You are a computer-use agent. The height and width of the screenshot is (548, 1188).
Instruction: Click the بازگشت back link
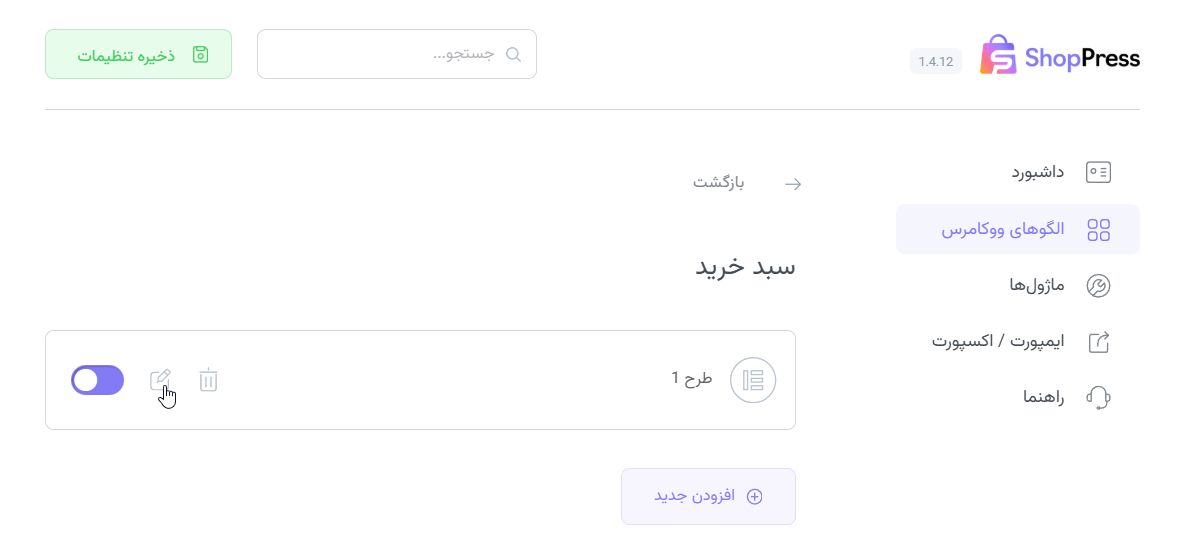click(719, 183)
